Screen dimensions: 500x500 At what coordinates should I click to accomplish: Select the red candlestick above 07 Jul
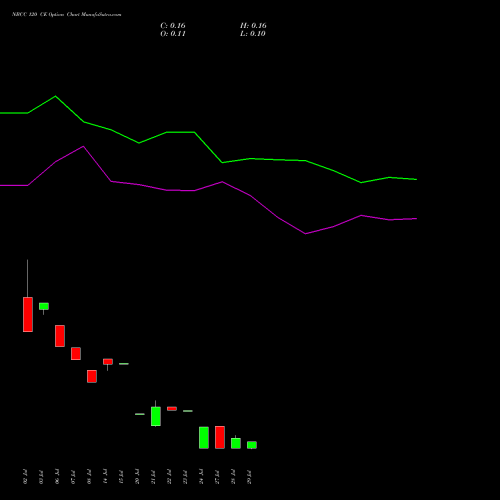point(76,354)
